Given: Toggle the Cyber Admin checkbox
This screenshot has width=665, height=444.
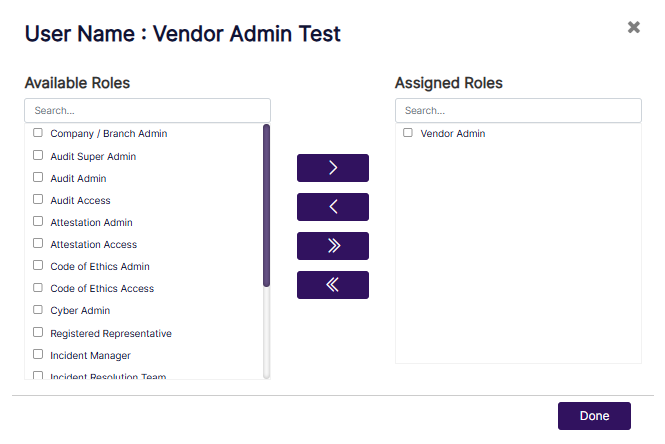Looking at the screenshot, I should click(x=38, y=310).
